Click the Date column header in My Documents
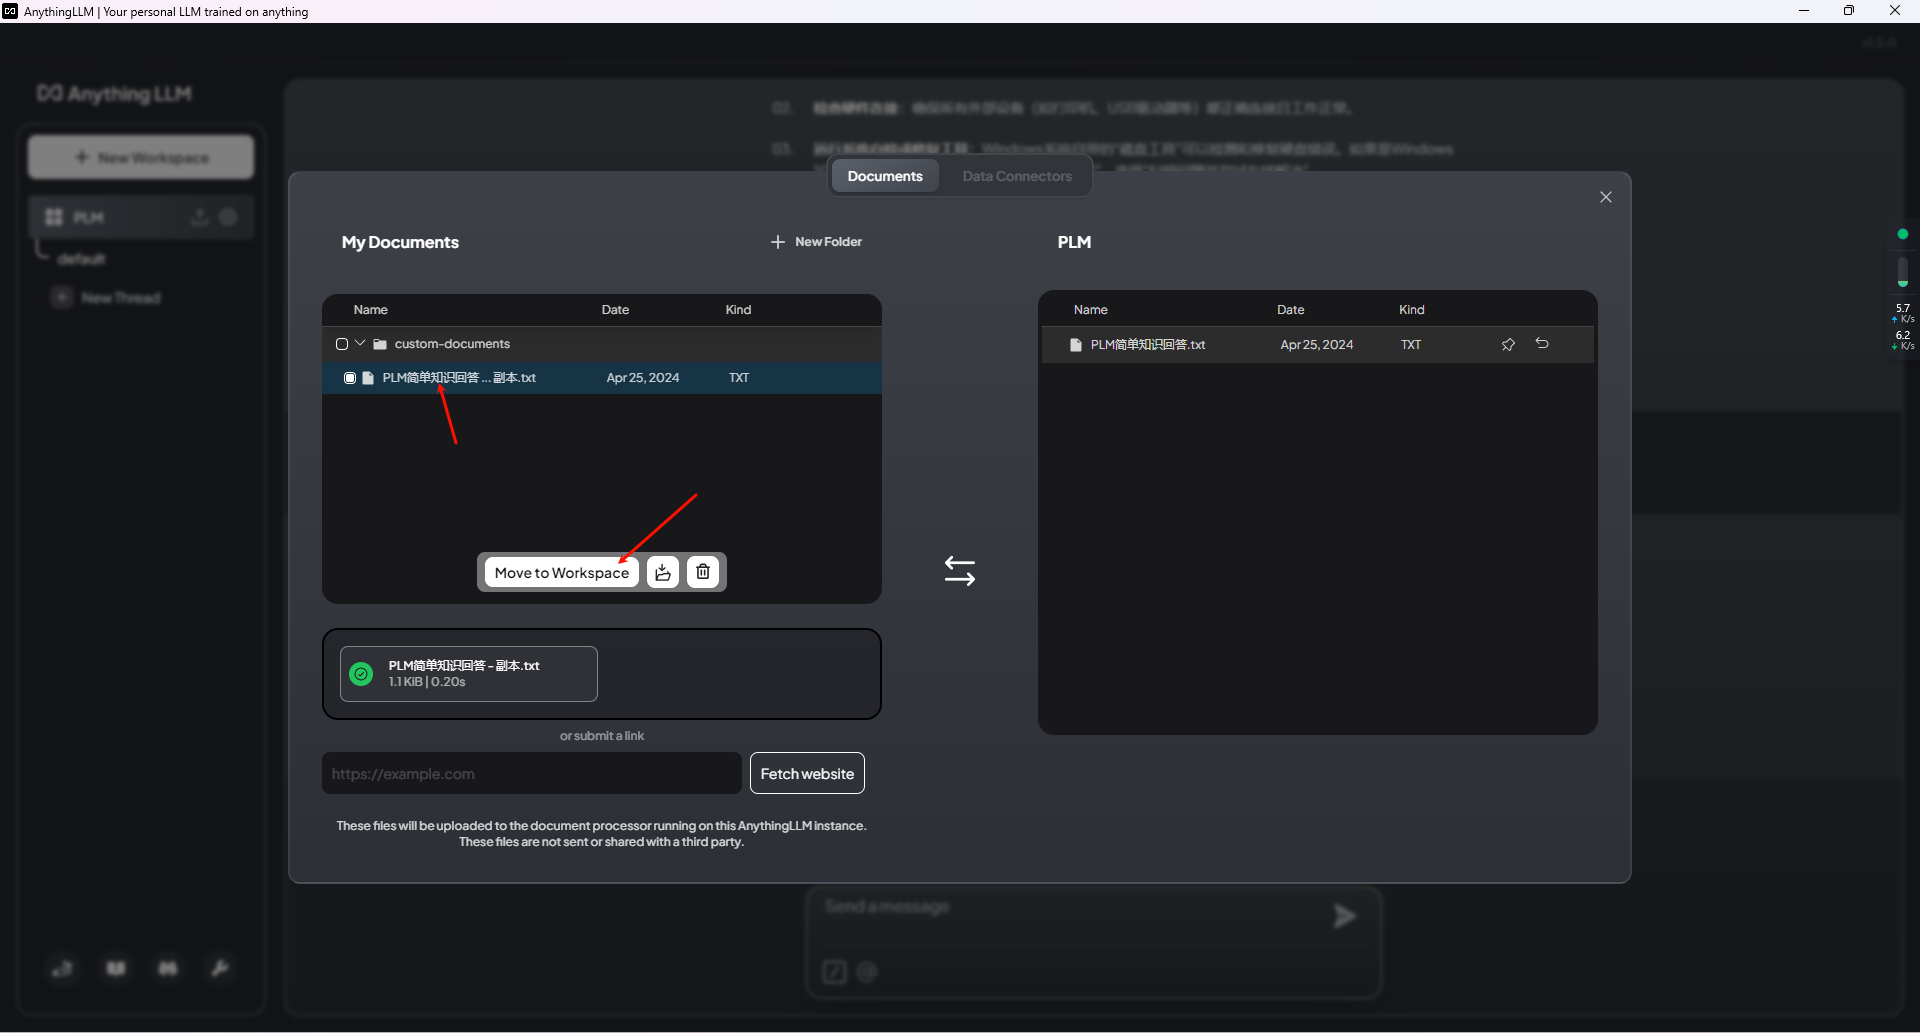This screenshot has width=1920, height=1033. [x=615, y=310]
